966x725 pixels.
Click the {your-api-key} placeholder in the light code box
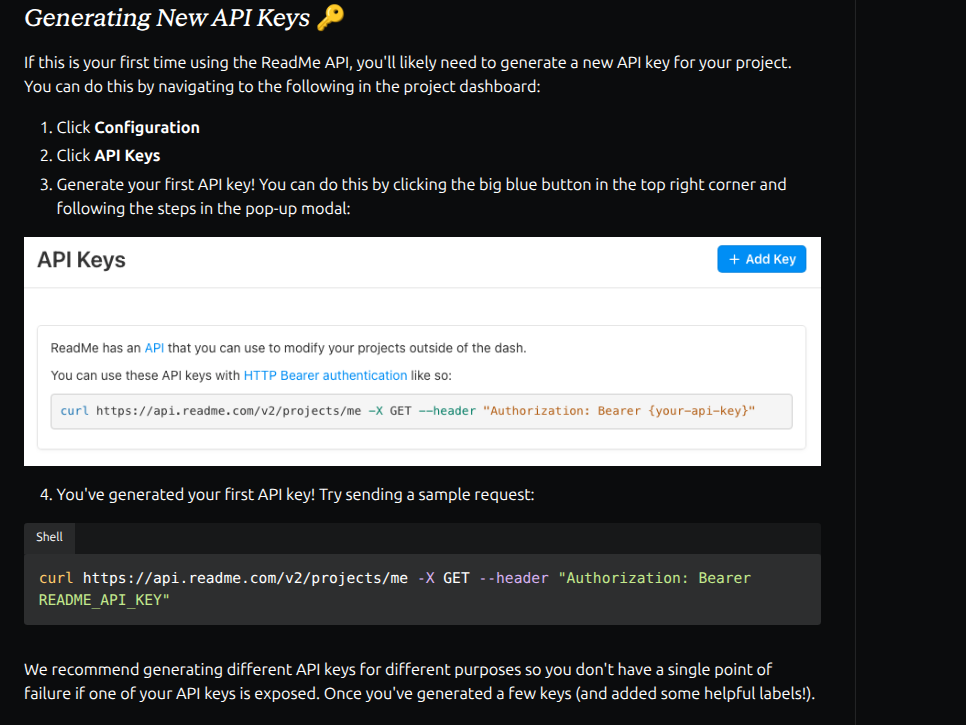click(699, 411)
